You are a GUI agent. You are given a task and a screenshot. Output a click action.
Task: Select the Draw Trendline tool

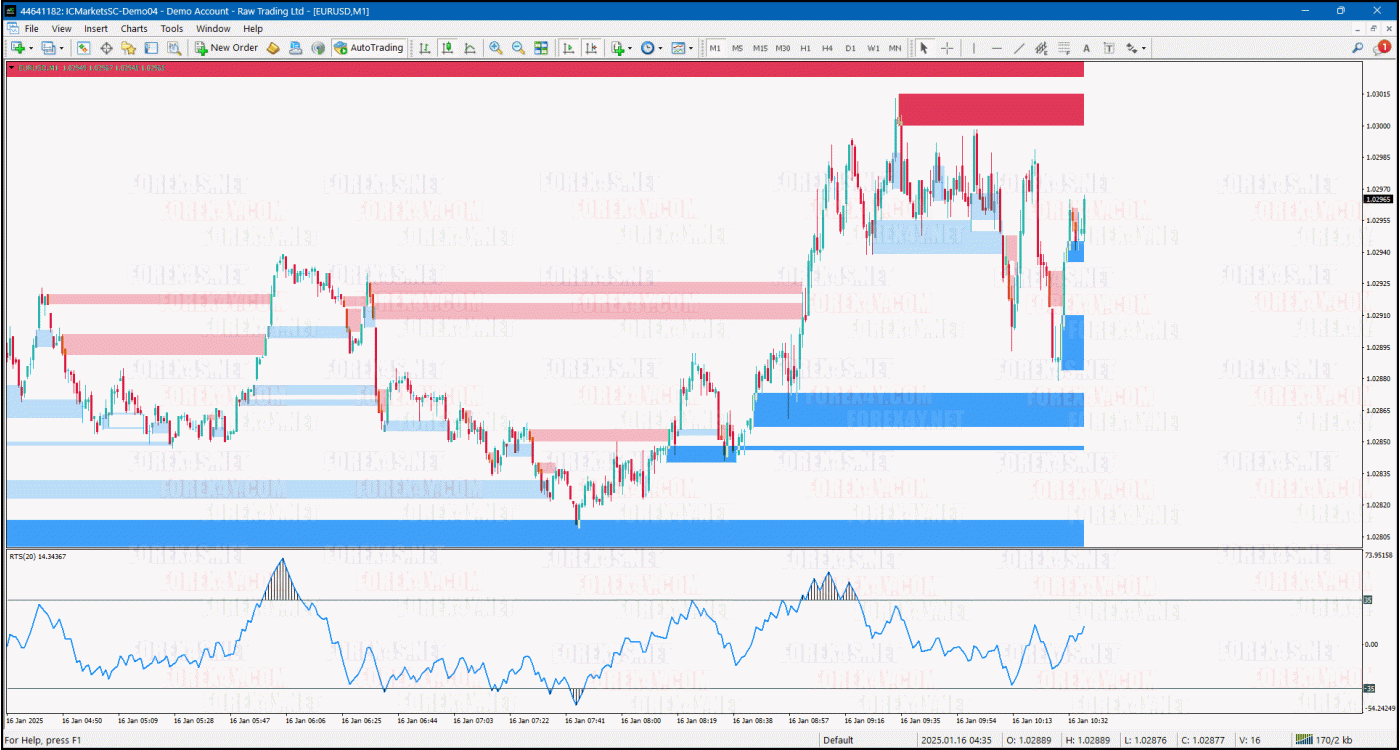coord(1019,48)
